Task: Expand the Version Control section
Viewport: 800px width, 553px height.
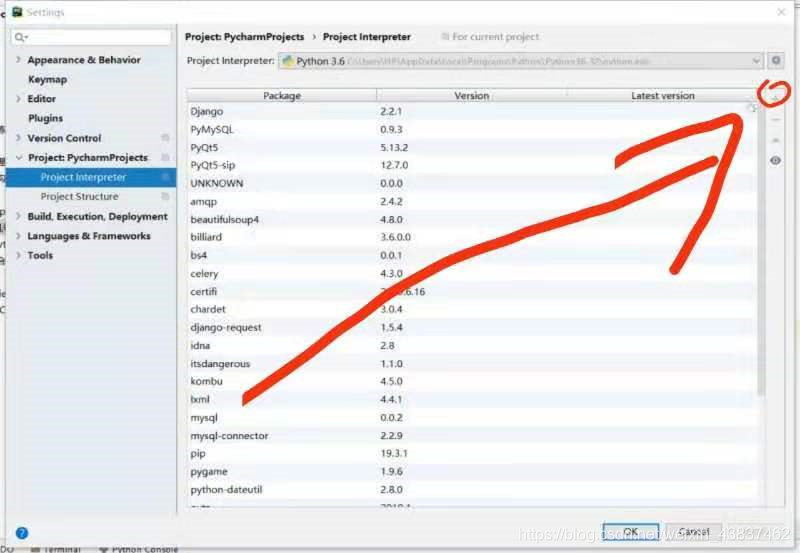Action: (18, 138)
